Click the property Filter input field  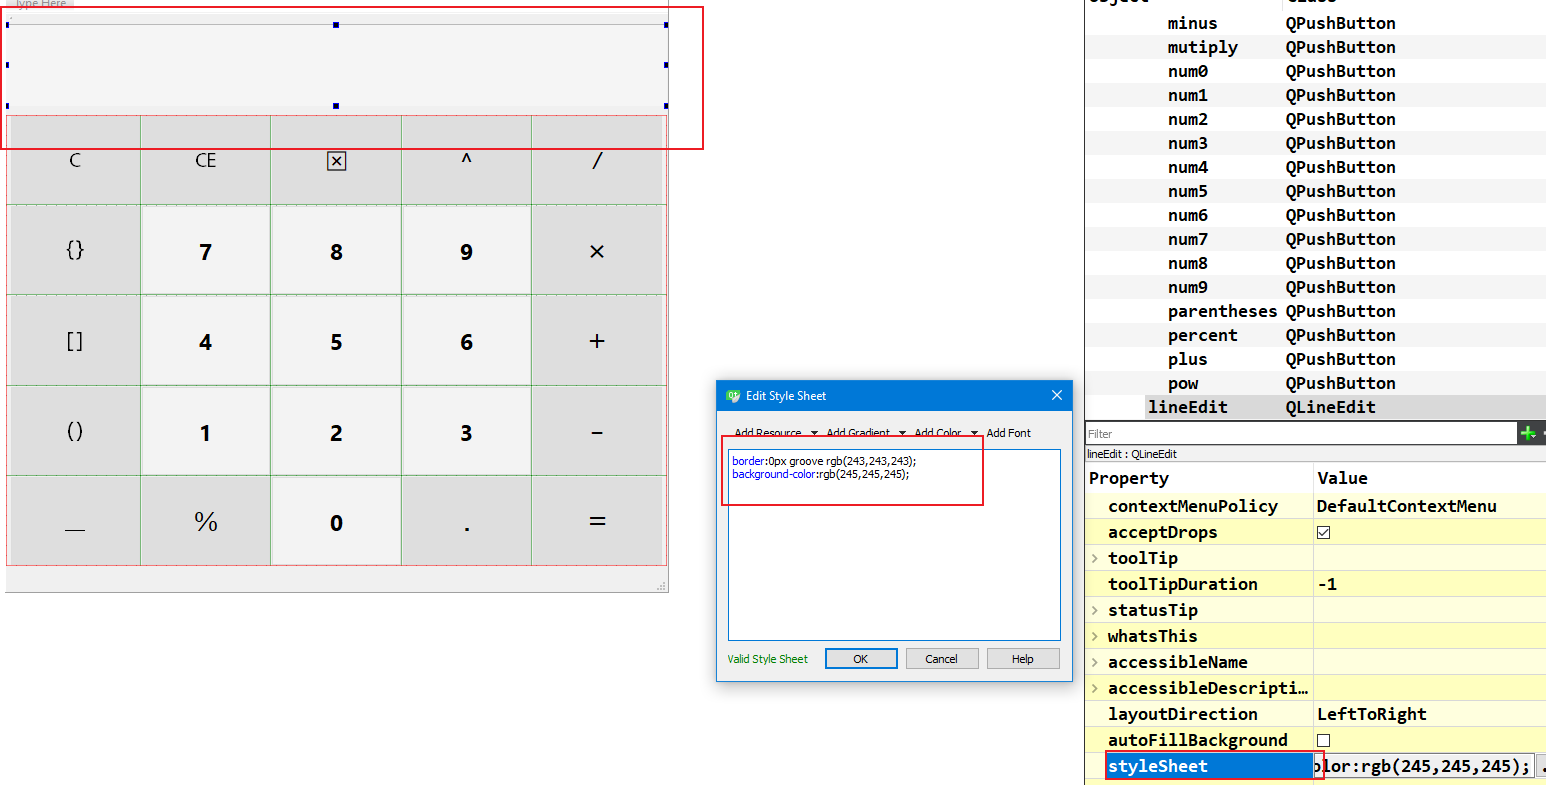pos(1301,433)
